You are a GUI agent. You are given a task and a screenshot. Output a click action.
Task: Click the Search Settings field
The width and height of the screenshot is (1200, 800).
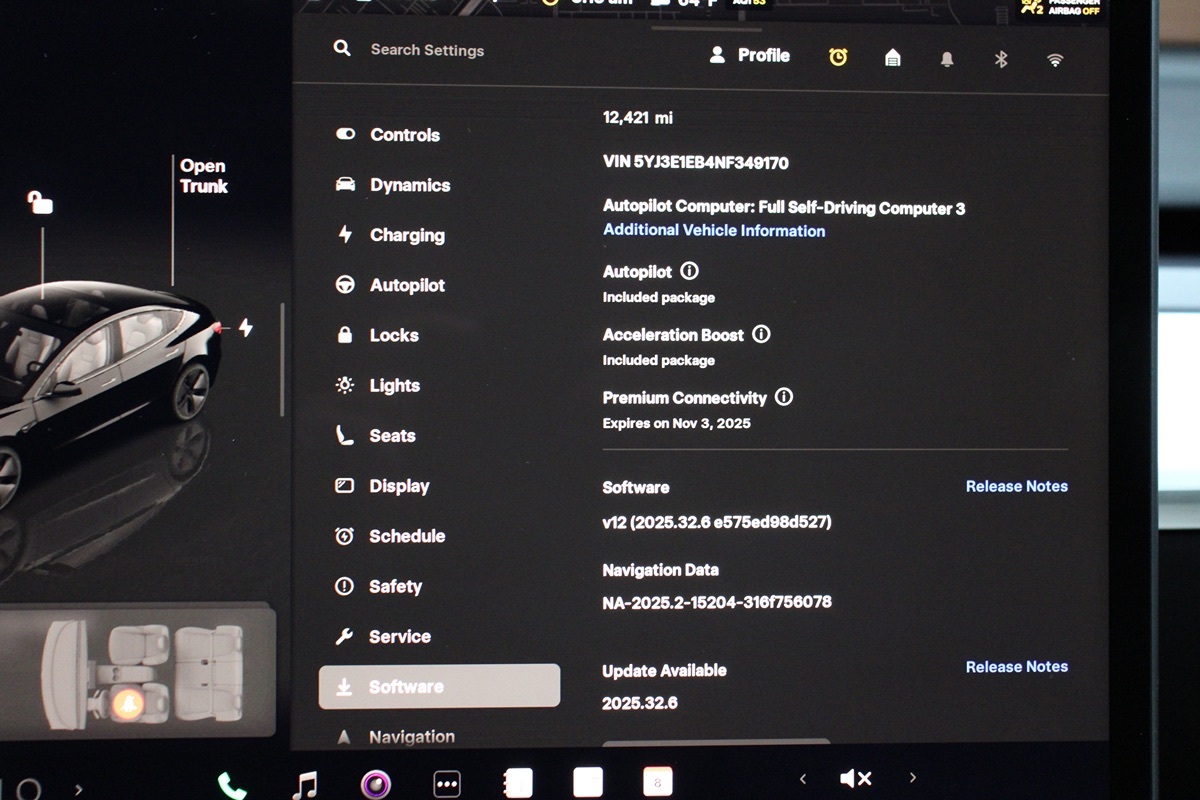(x=427, y=50)
